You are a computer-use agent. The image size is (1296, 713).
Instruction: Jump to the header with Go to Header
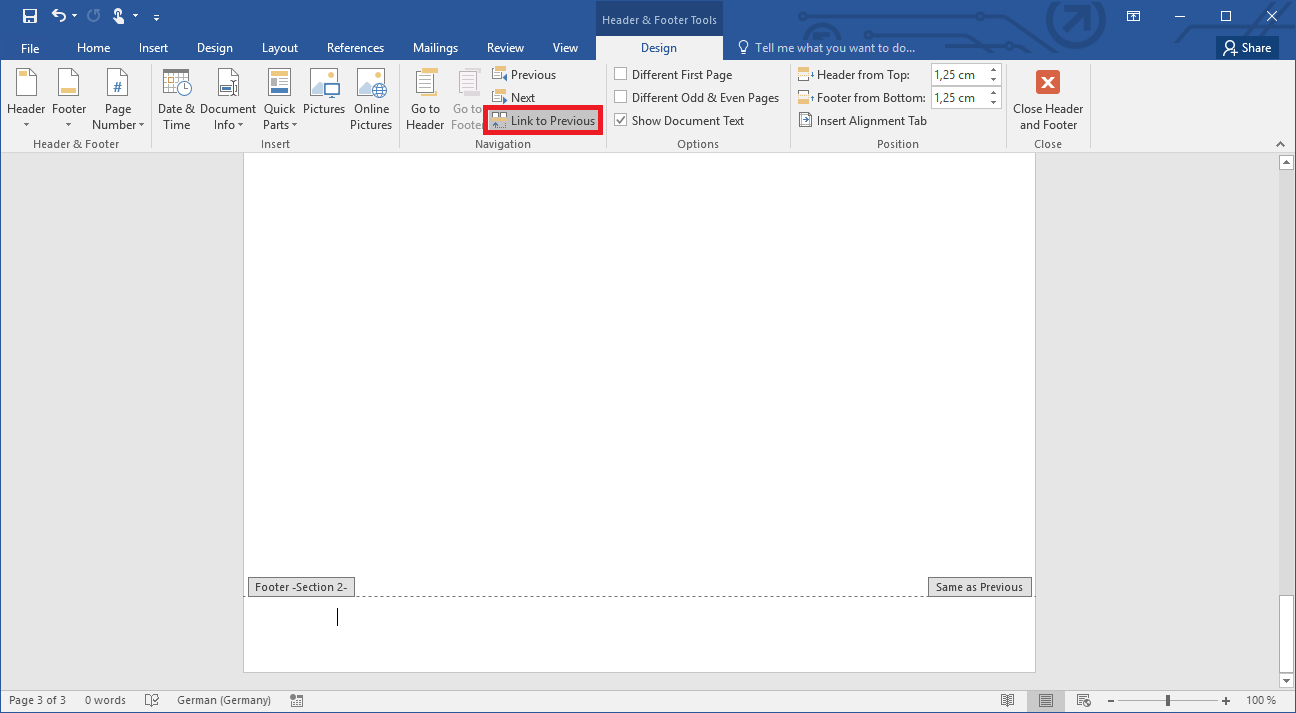click(424, 99)
